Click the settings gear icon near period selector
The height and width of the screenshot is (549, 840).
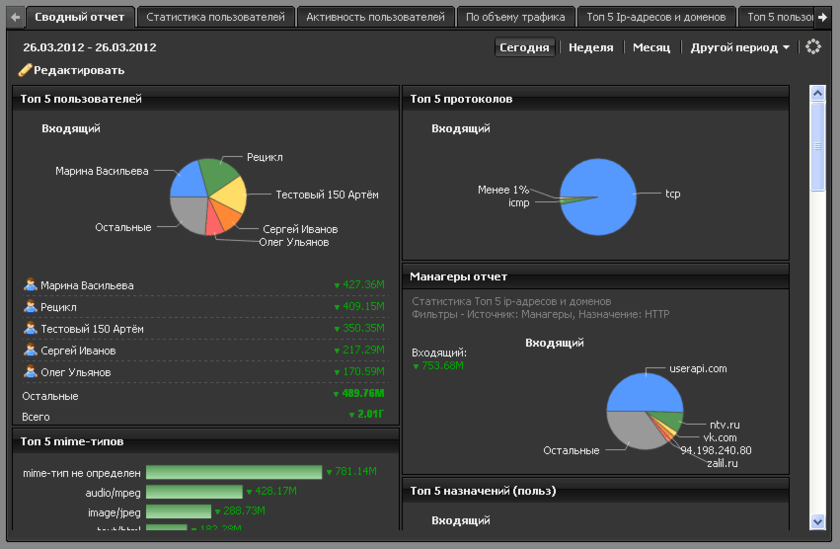pyautogui.click(x=813, y=47)
